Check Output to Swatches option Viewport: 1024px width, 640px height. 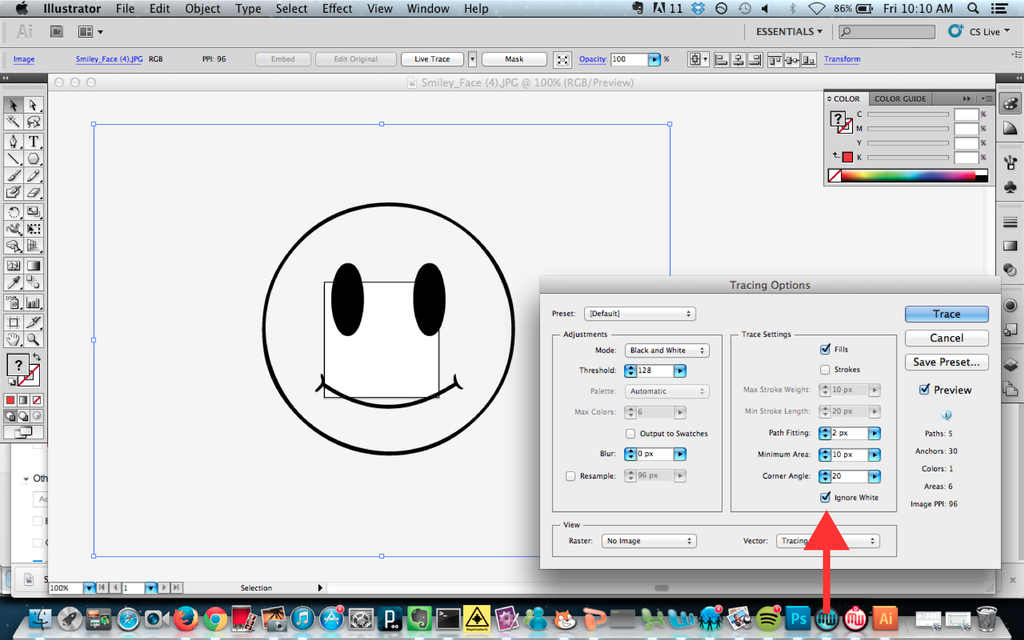tap(630, 433)
